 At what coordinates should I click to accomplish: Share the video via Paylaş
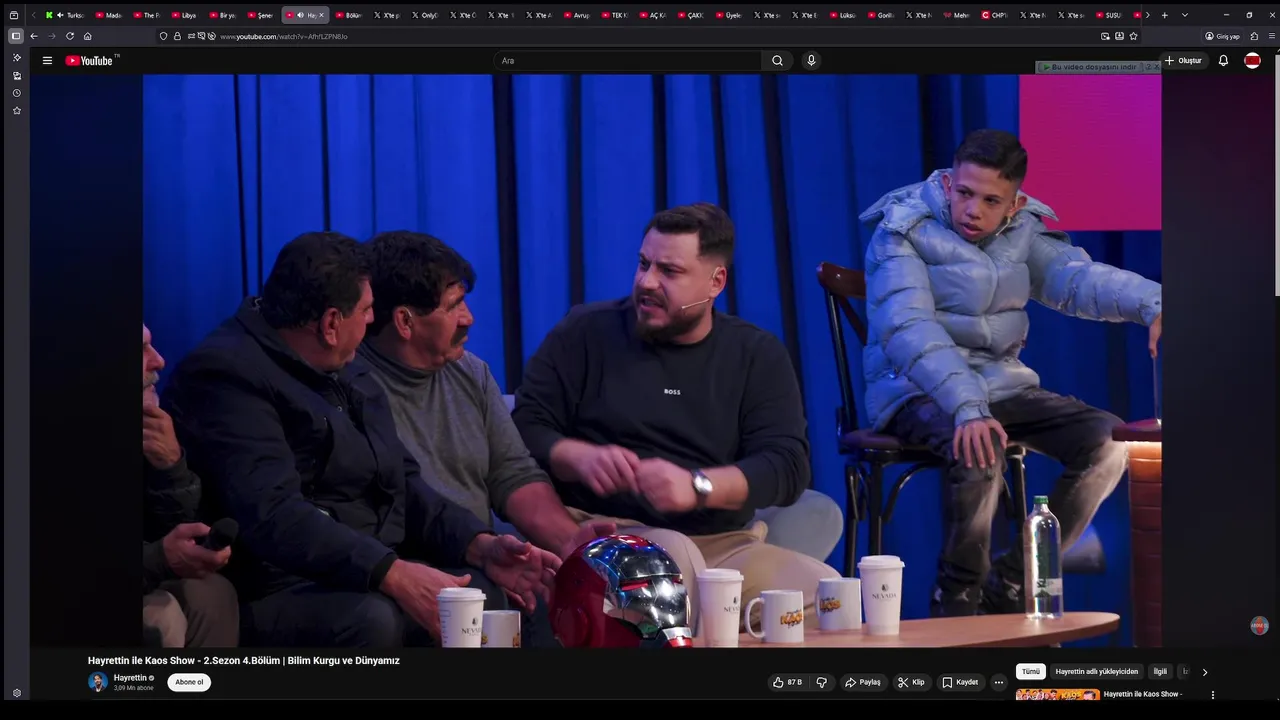863,682
